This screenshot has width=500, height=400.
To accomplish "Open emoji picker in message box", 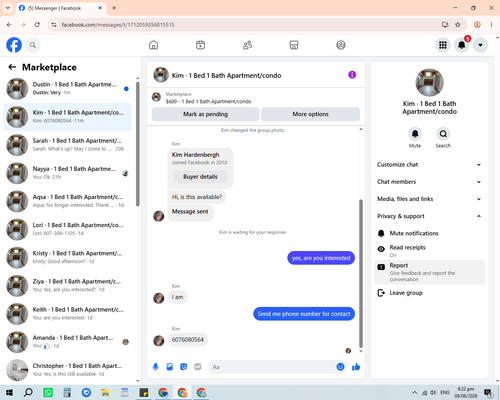I will pos(340,367).
